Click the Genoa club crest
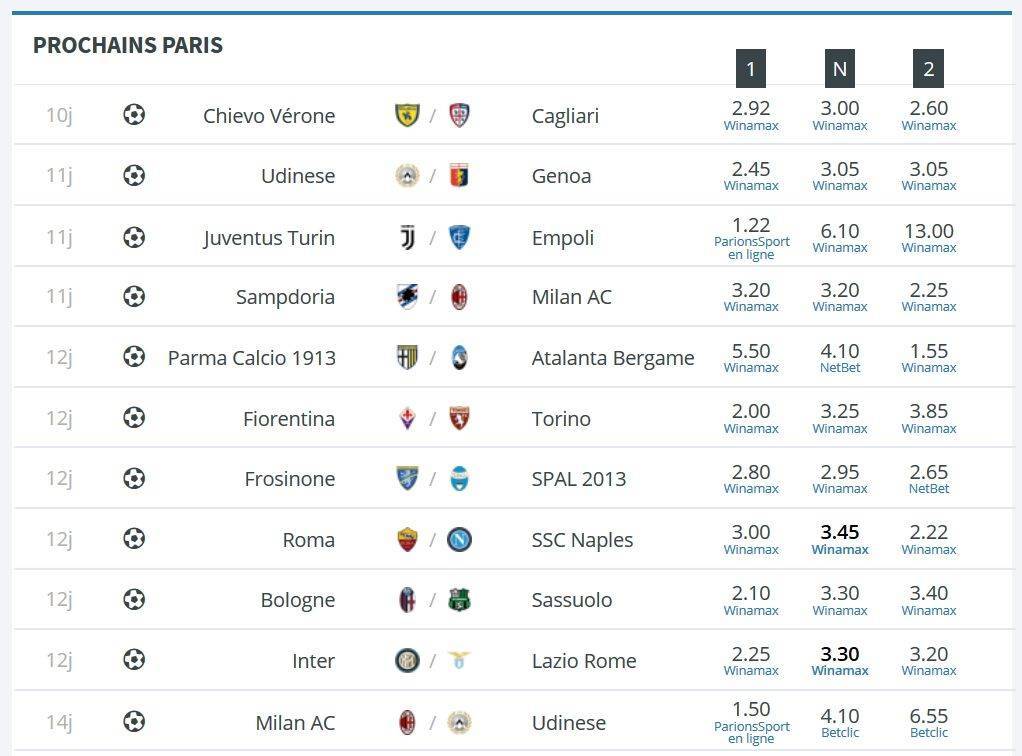Image resolution: width=1022 pixels, height=756 pixels. point(459,176)
